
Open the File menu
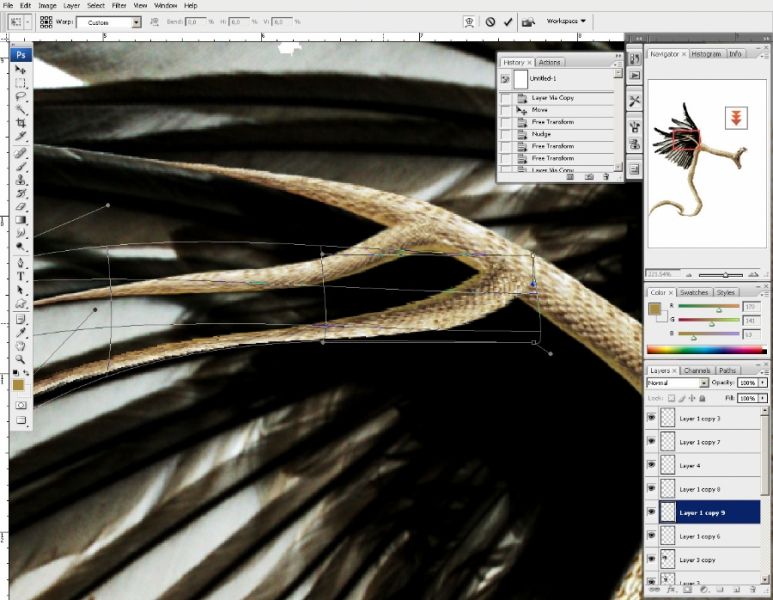[x=8, y=5]
